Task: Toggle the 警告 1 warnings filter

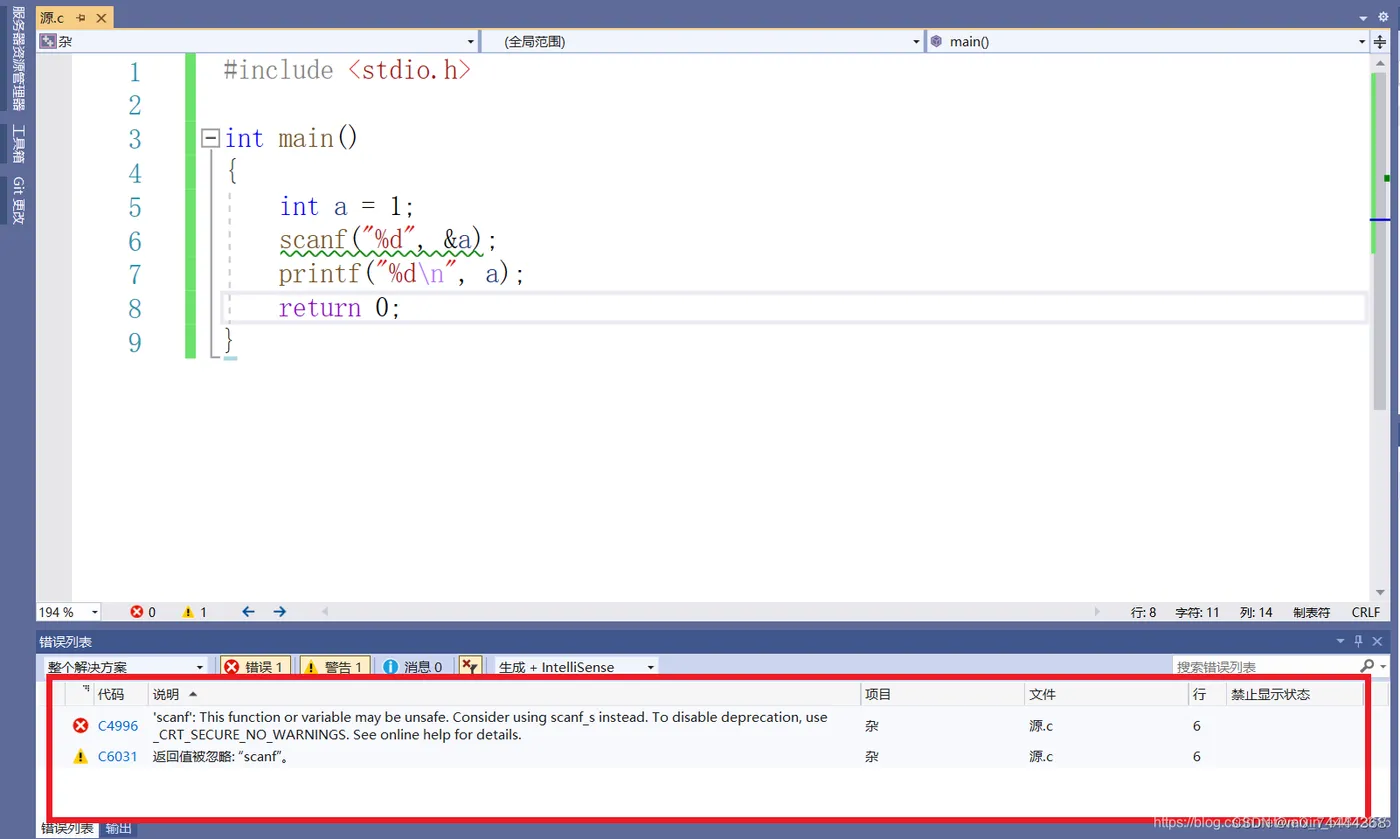Action: tap(335, 666)
